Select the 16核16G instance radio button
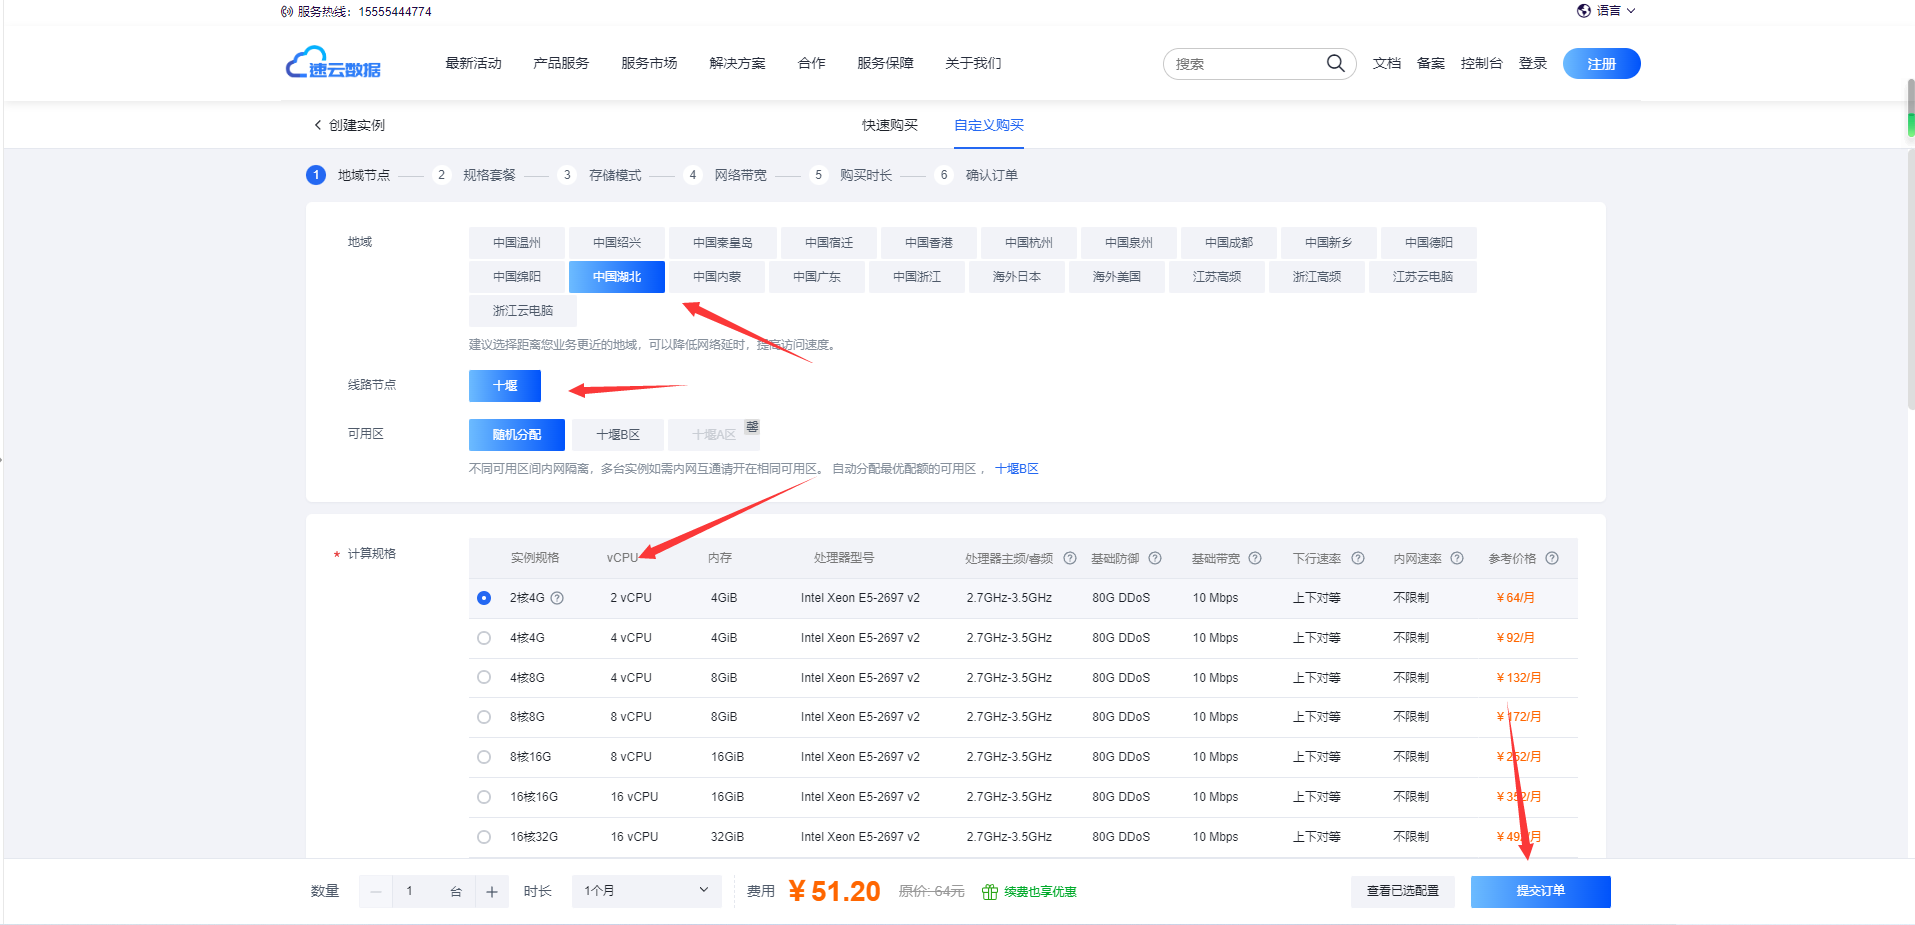This screenshot has height=925, width=1915. click(x=484, y=797)
